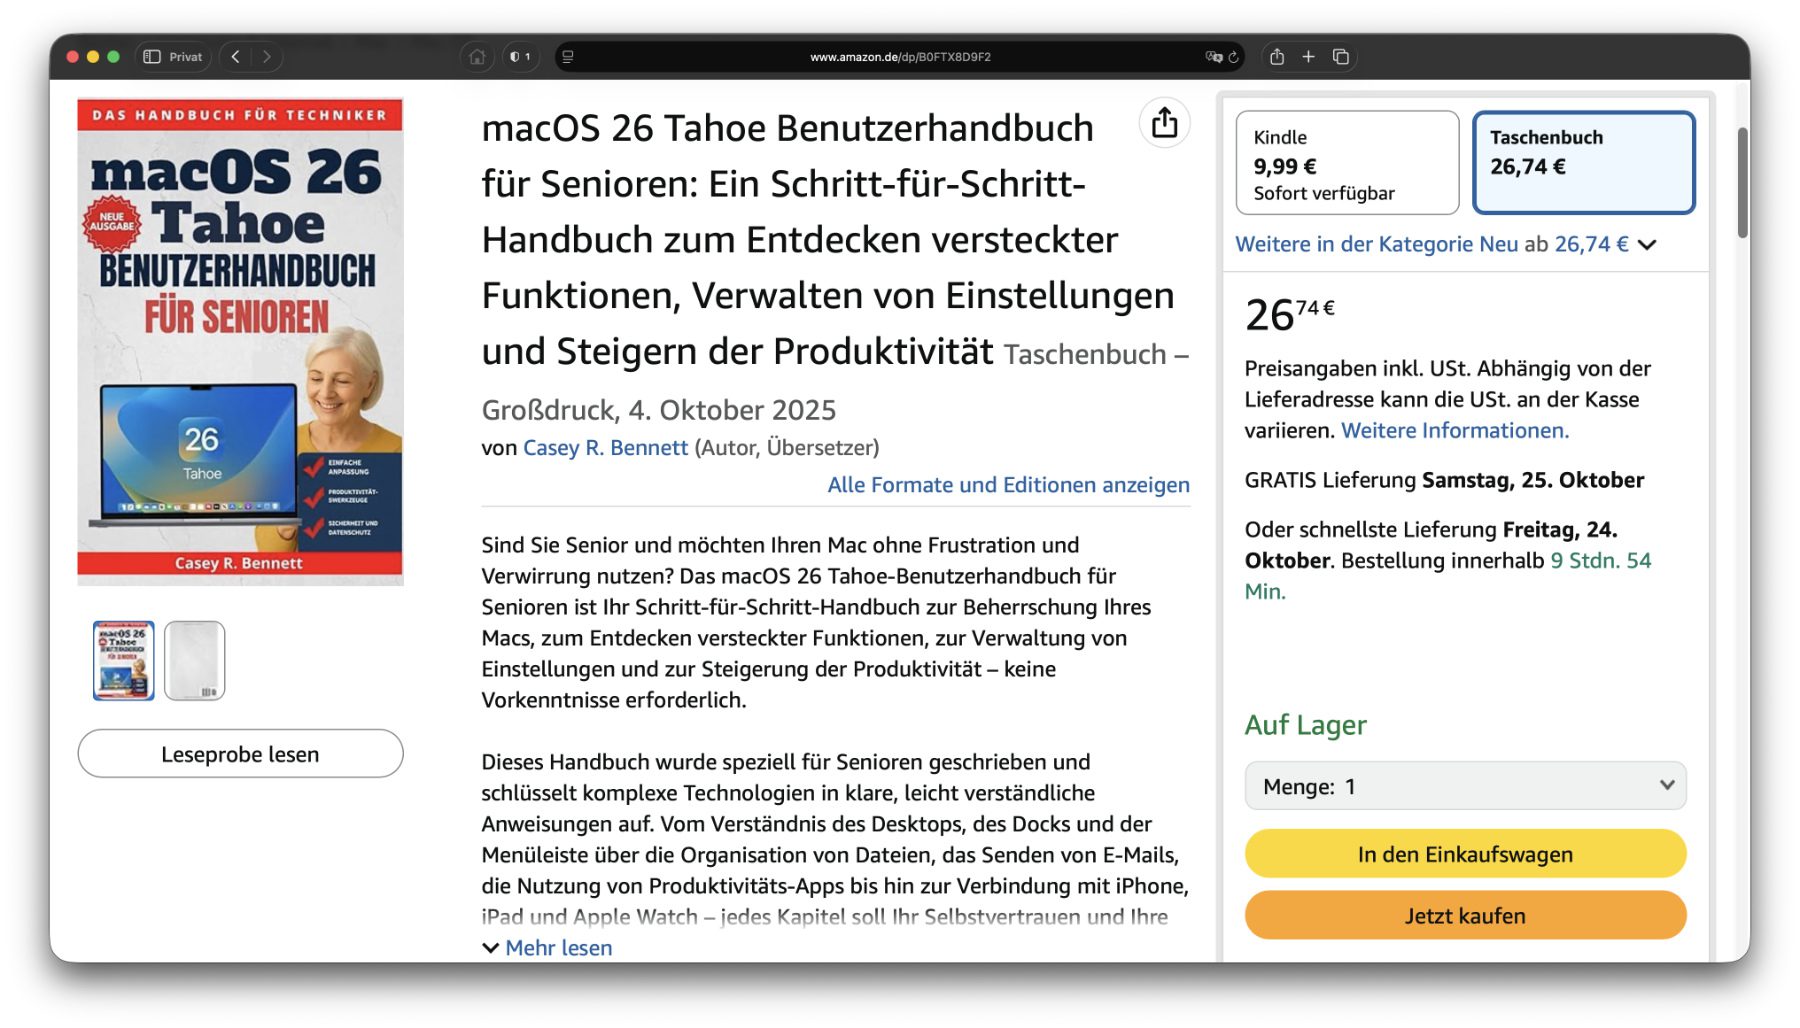The image size is (1800, 1028).
Task: Show the back cover thumbnail
Action: click(194, 660)
